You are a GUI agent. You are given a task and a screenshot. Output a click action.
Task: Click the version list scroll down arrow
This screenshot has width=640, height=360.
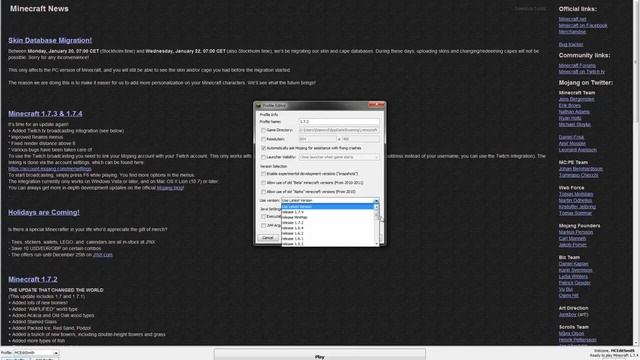(376, 244)
